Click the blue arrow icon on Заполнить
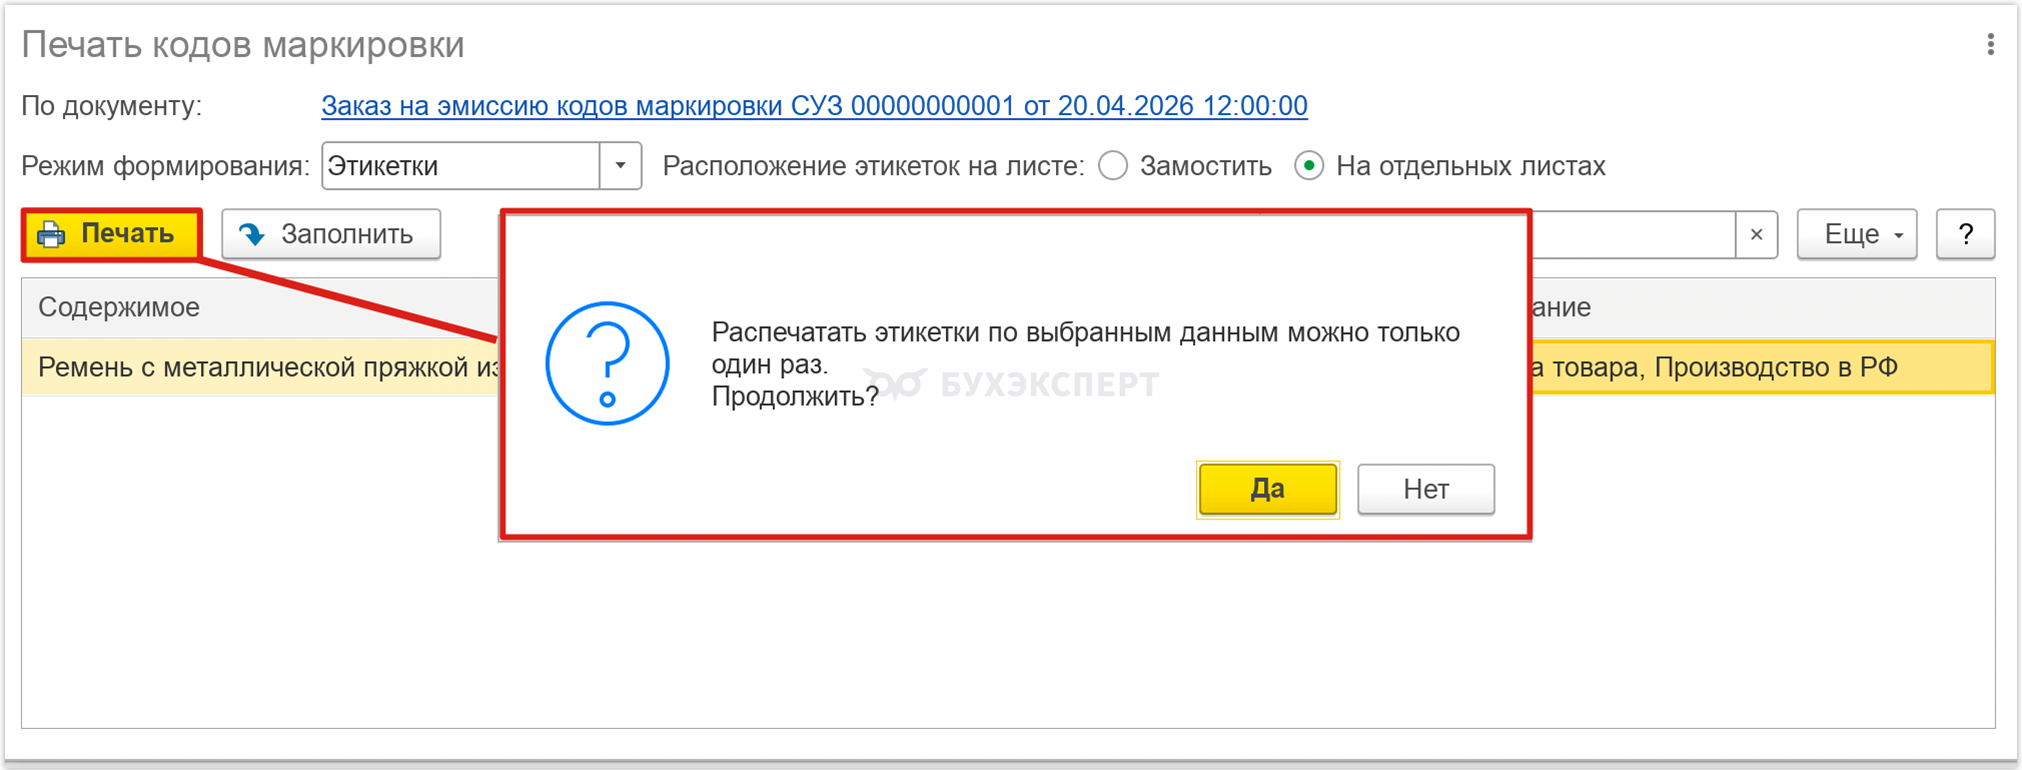This screenshot has height=770, width=2022. (252, 234)
